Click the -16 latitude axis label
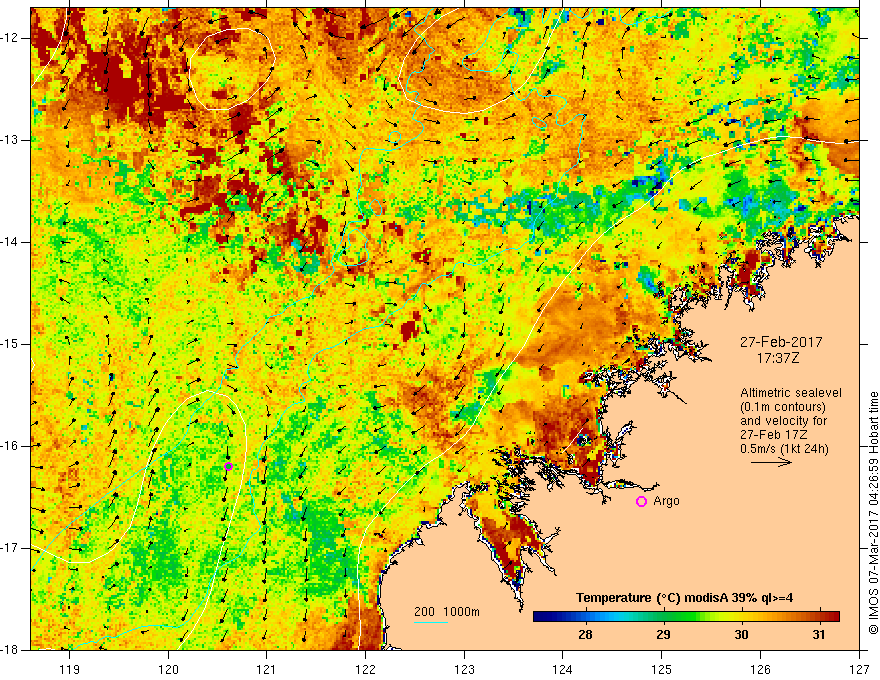 coord(10,446)
